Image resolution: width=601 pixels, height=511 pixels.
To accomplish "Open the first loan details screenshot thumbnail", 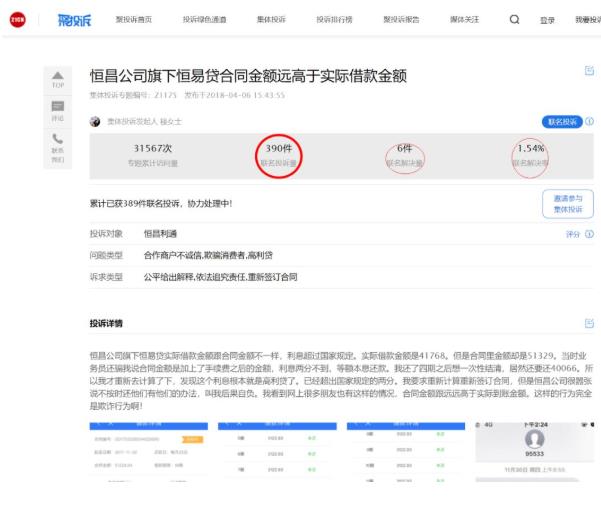I will [149, 452].
